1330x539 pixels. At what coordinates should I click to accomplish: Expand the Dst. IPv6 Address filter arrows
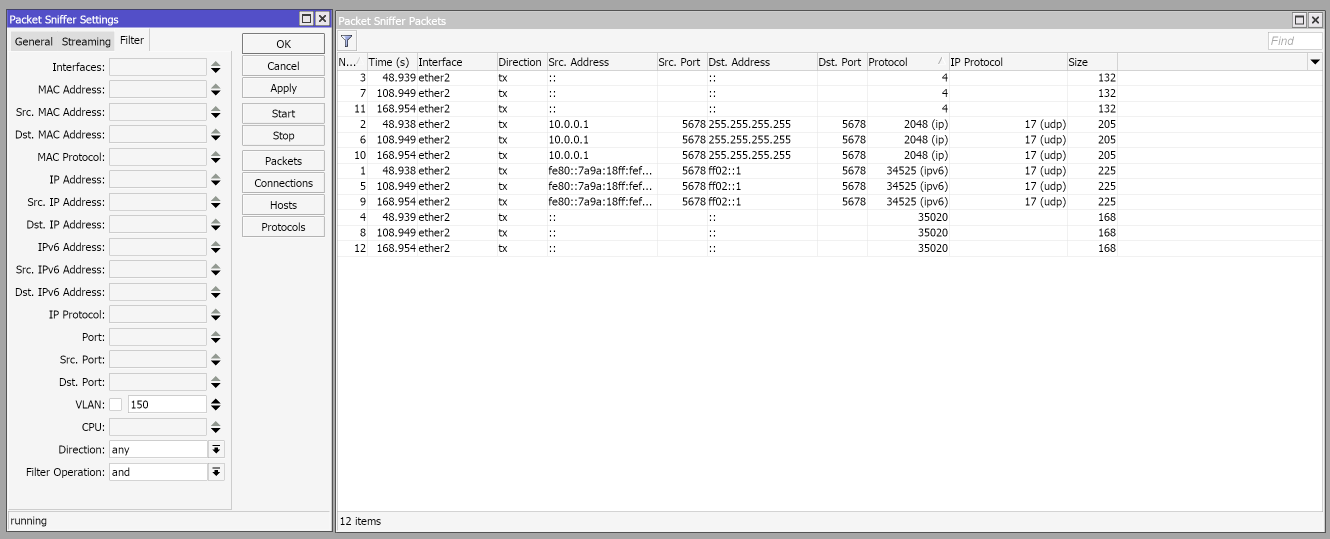point(215,292)
